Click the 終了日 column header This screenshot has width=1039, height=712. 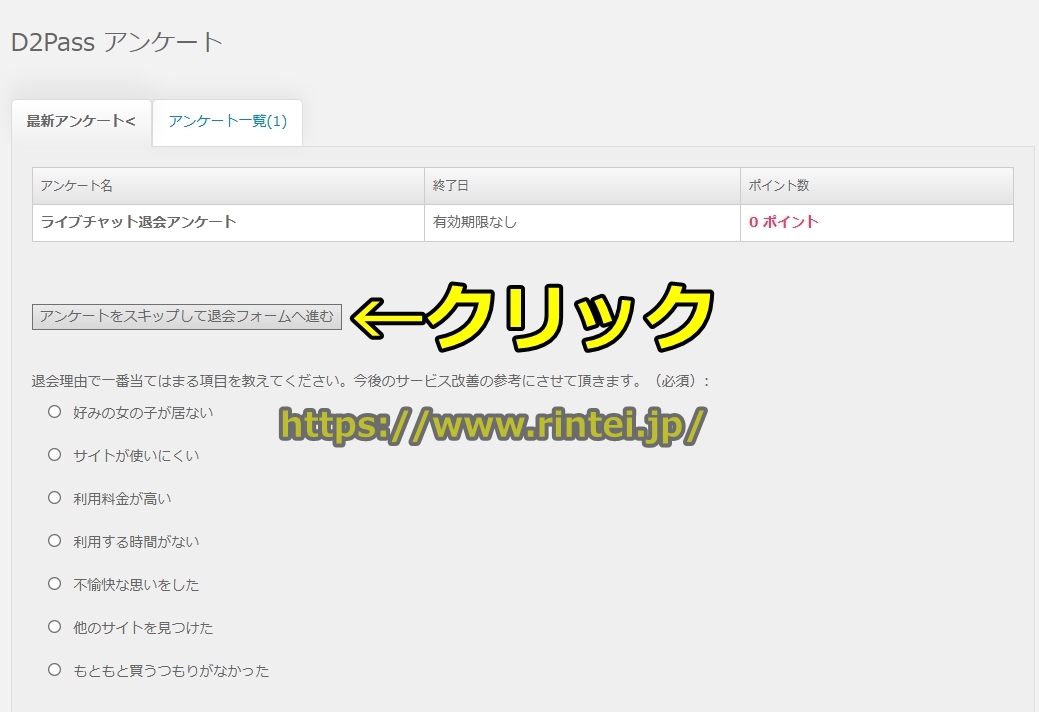click(x=450, y=186)
